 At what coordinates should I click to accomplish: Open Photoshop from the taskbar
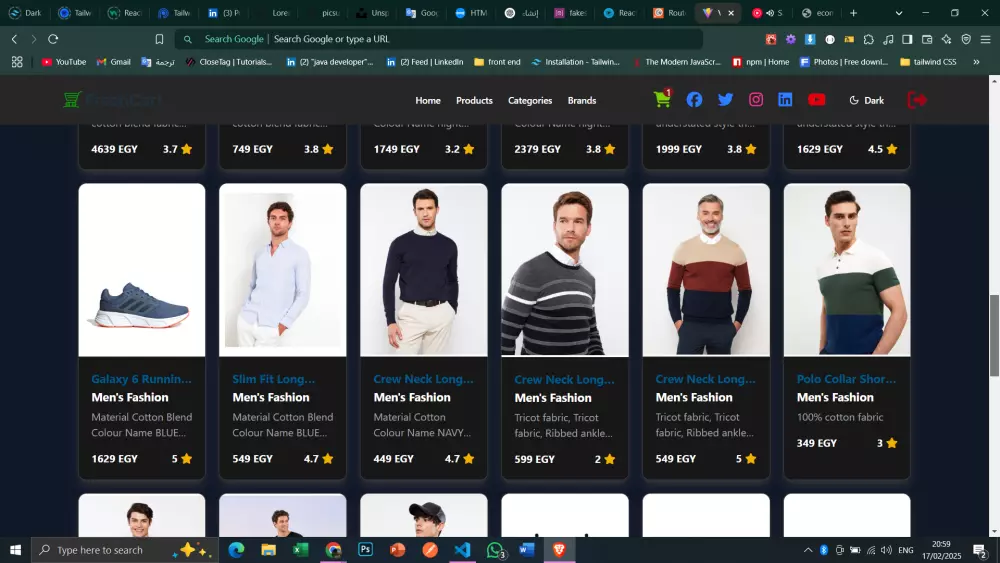(365, 550)
